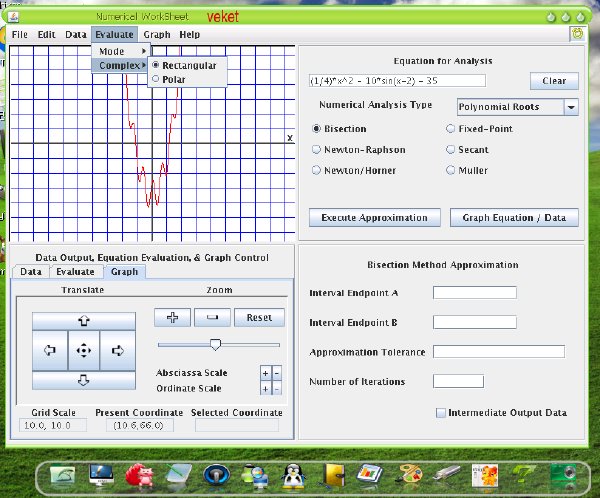Click the translate right arrow button
This screenshot has height=498, width=600.
point(117,350)
